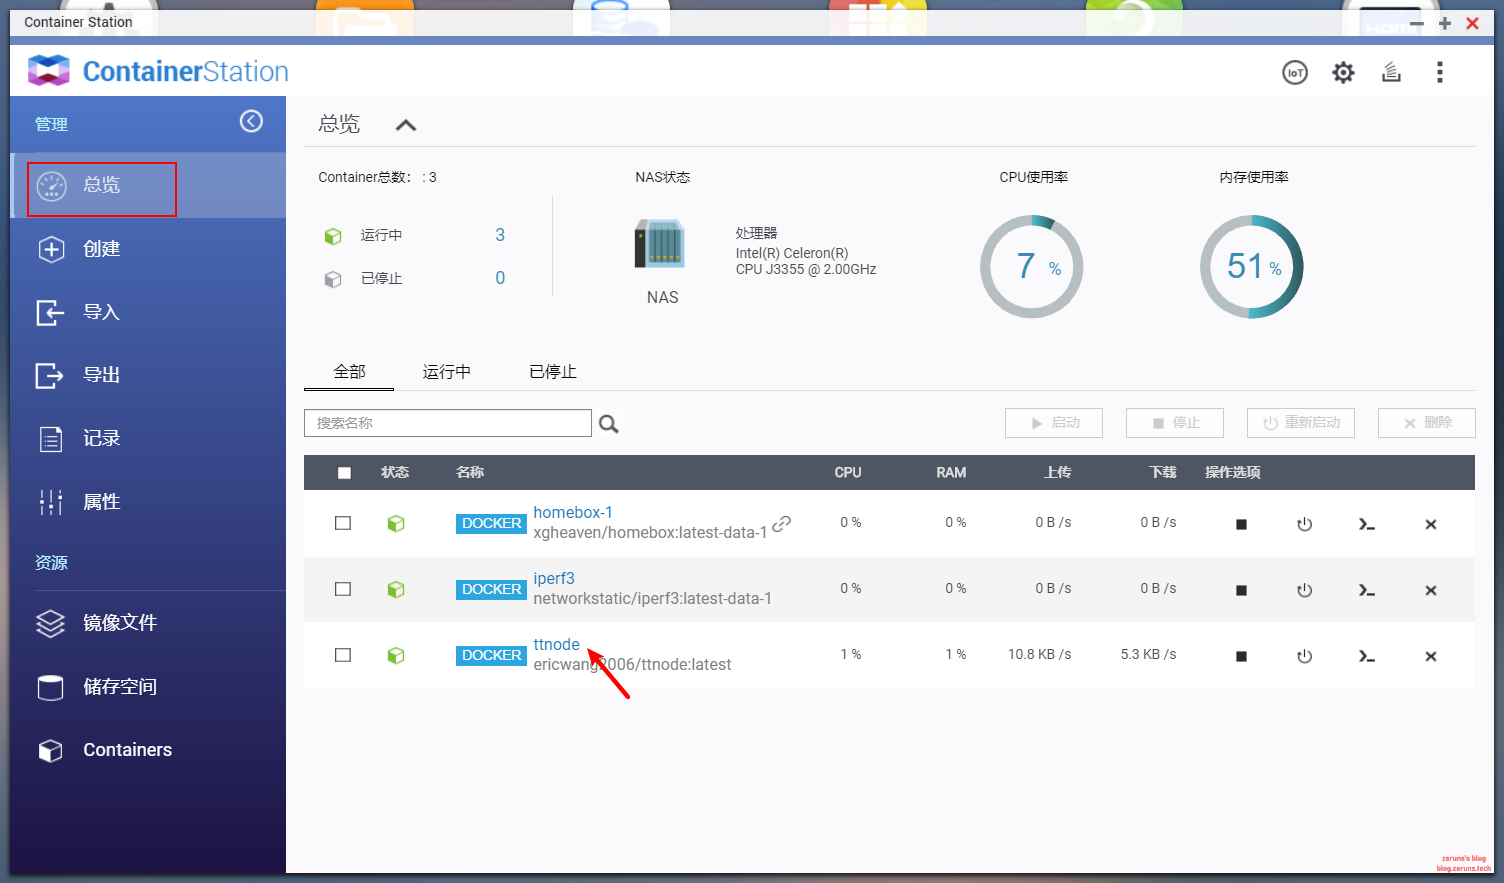Image resolution: width=1504 pixels, height=883 pixels.
Task: Click the search magnifier icon
Action: tap(608, 424)
